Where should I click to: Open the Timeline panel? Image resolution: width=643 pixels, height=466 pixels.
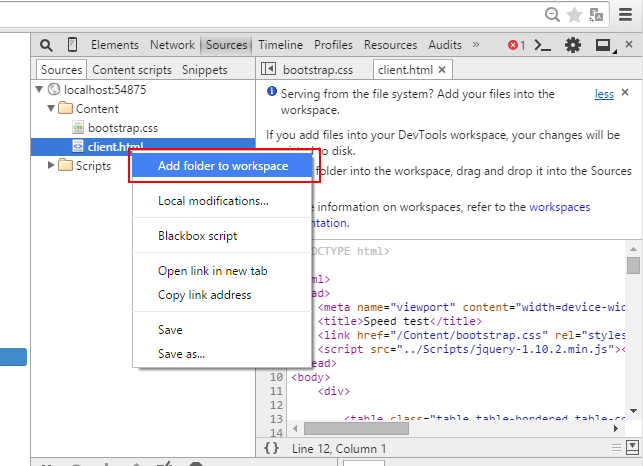click(280, 45)
